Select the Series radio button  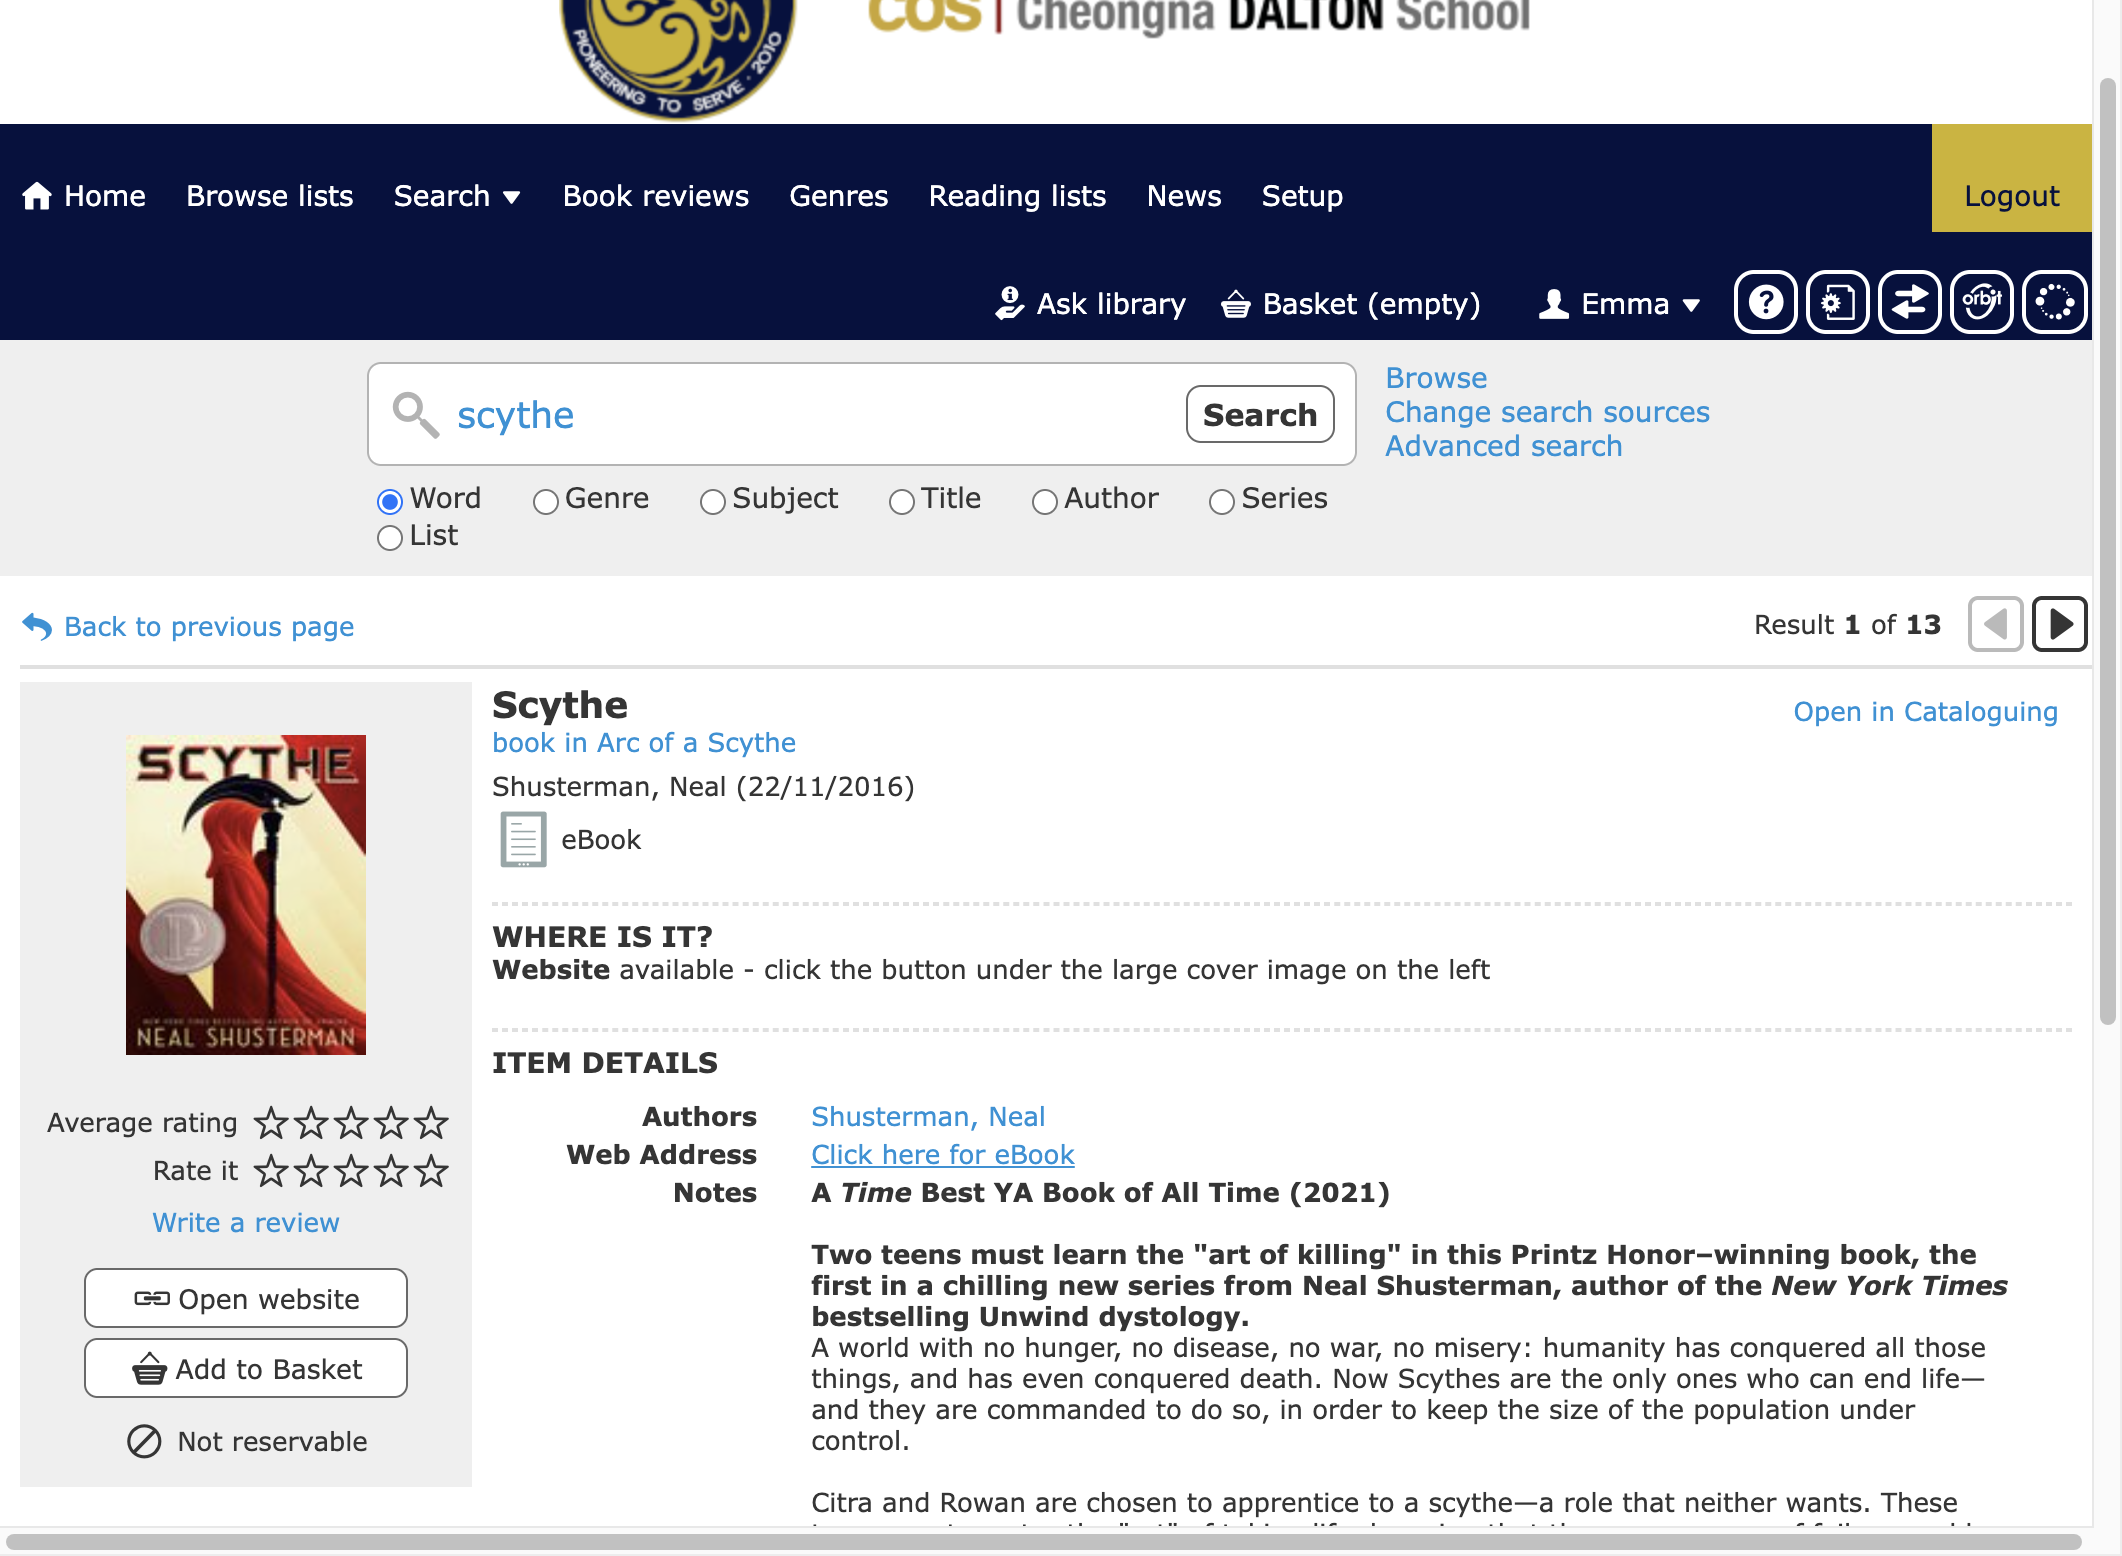(x=1222, y=501)
